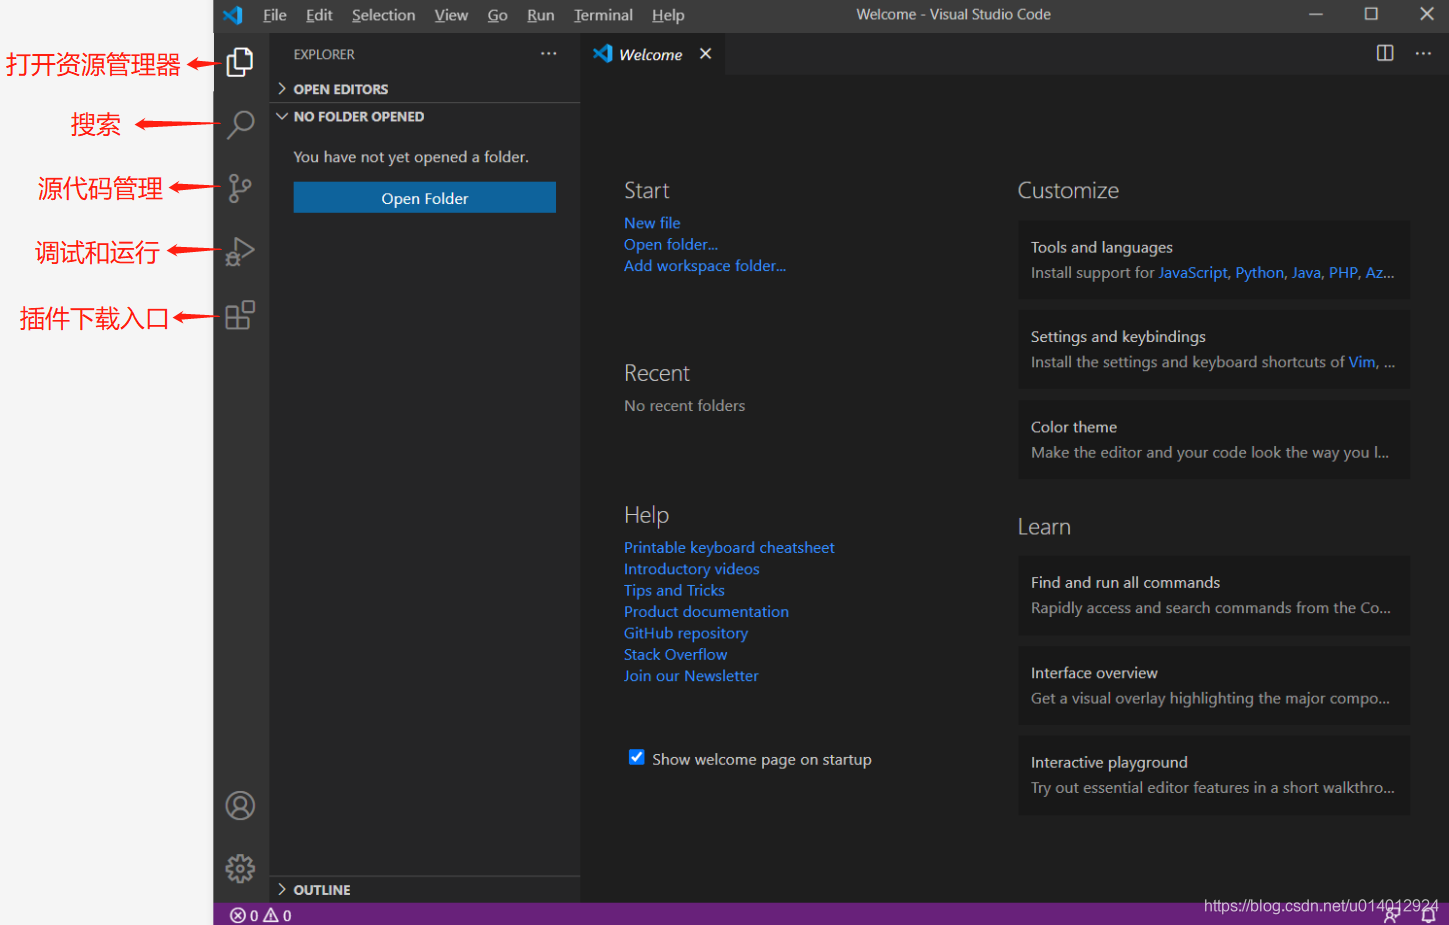The image size is (1449, 925).
Task: Open the Accounts icon in activity bar
Action: [x=240, y=806]
